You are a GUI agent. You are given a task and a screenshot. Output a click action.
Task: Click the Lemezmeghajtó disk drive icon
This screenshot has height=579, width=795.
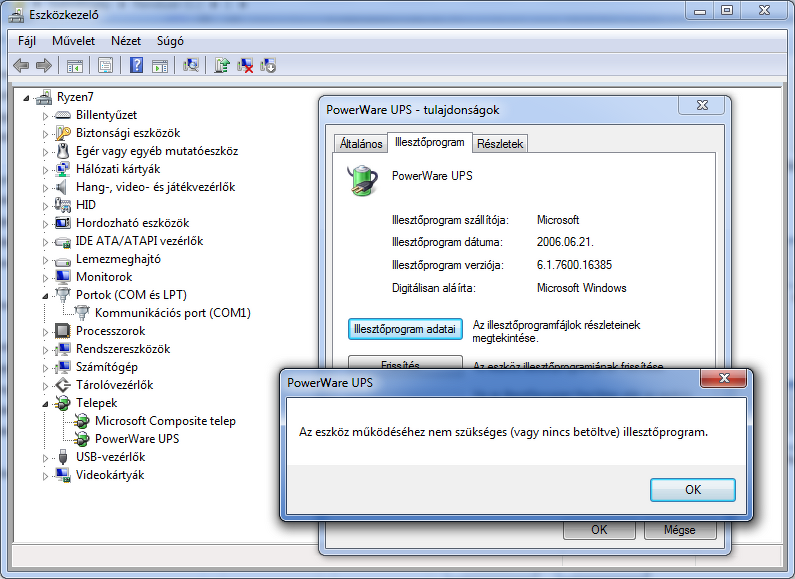pyautogui.click(x=62, y=261)
